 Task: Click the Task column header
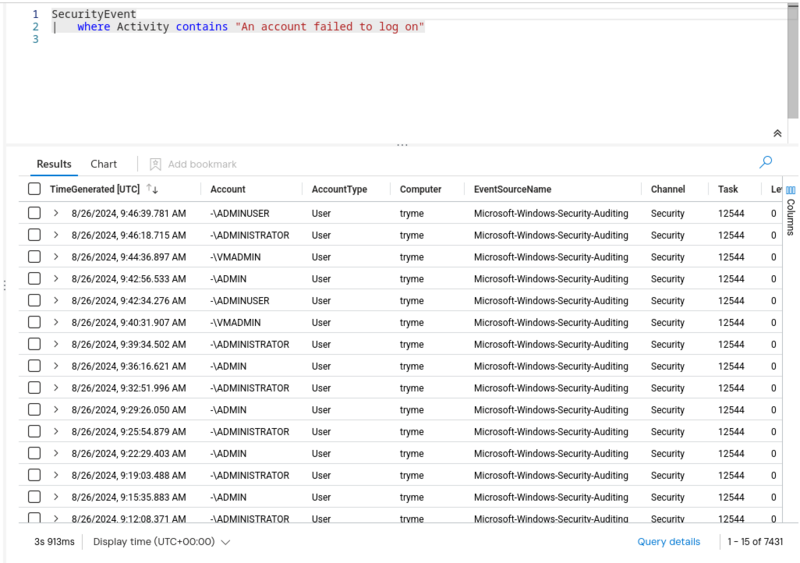pyautogui.click(x=728, y=189)
